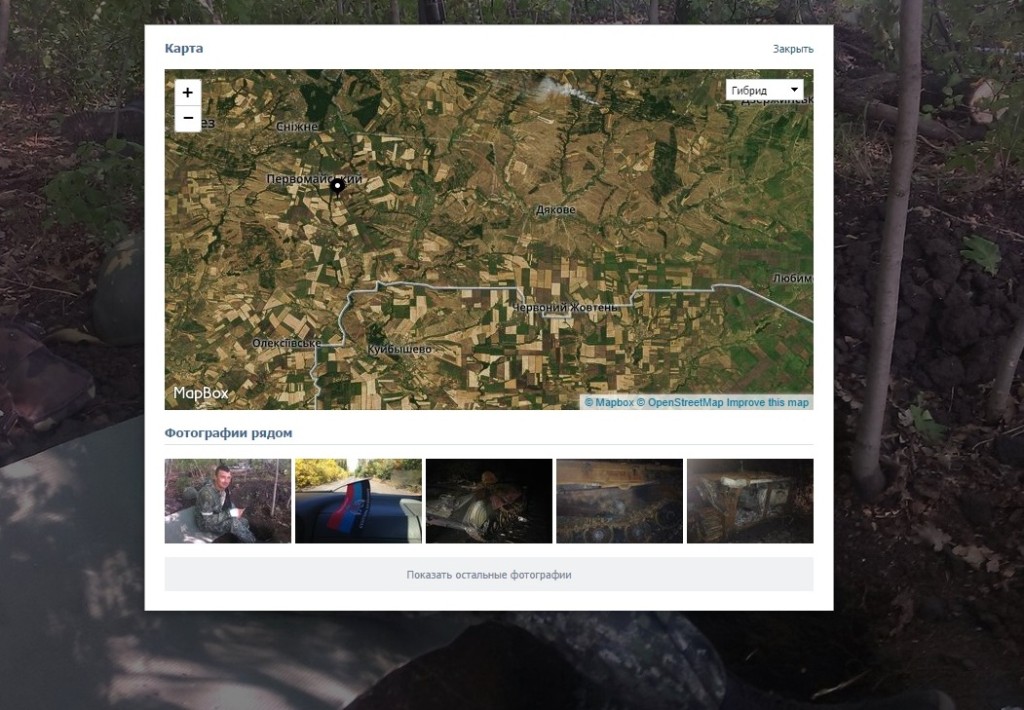Click the Олексіївське label on the map

[285, 343]
